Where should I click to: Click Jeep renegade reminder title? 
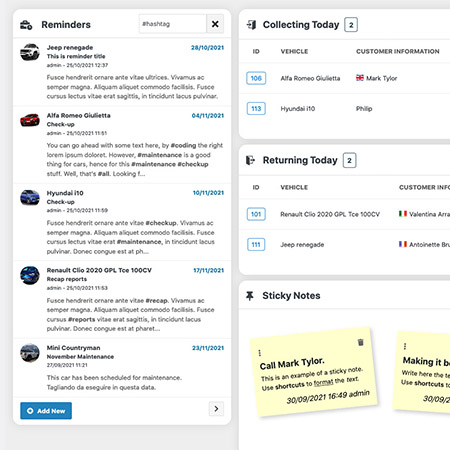(x=76, y=56)
